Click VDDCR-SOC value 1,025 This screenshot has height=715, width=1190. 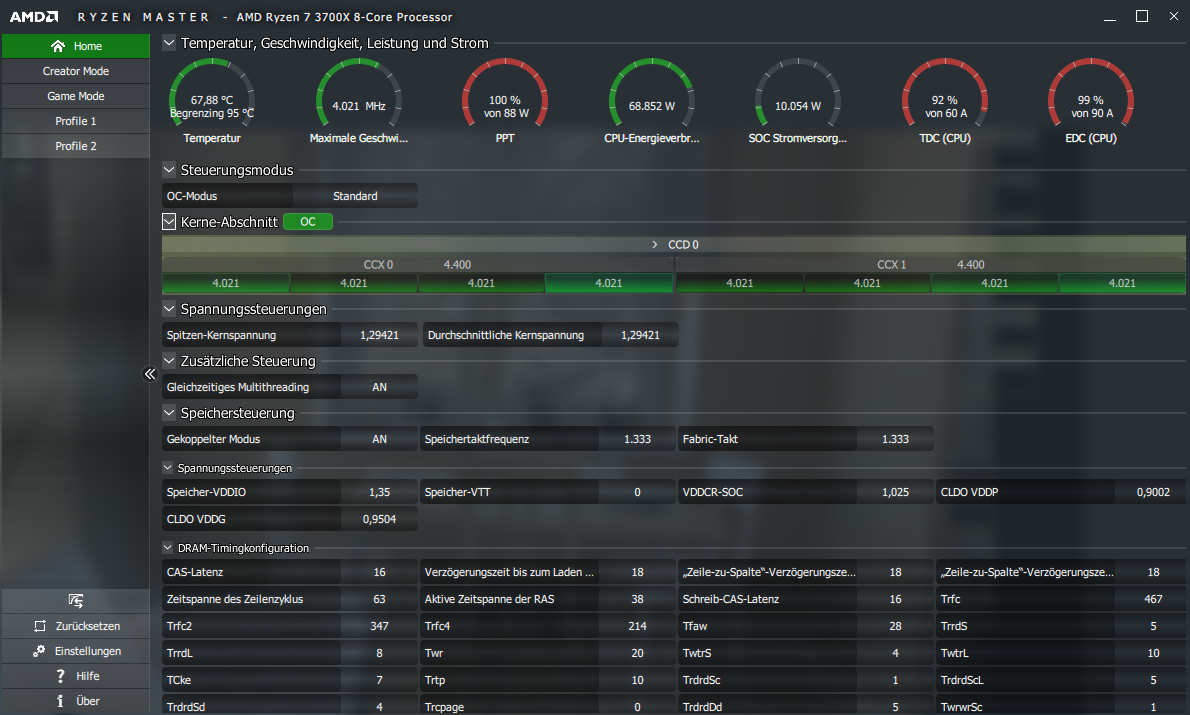(x=895, y=492)
